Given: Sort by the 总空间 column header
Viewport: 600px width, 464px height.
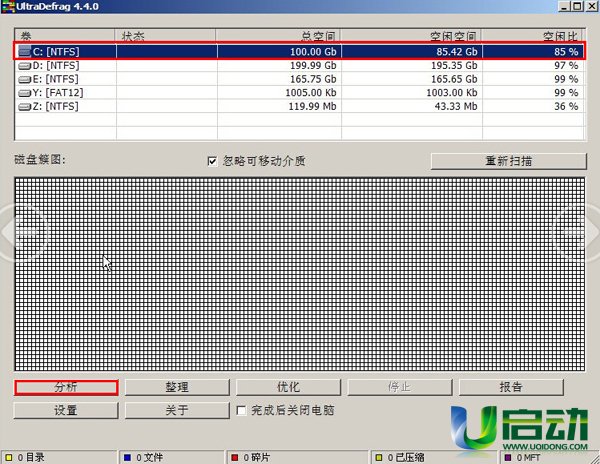Looking at the screenshot, I should [x=278, y=36].
